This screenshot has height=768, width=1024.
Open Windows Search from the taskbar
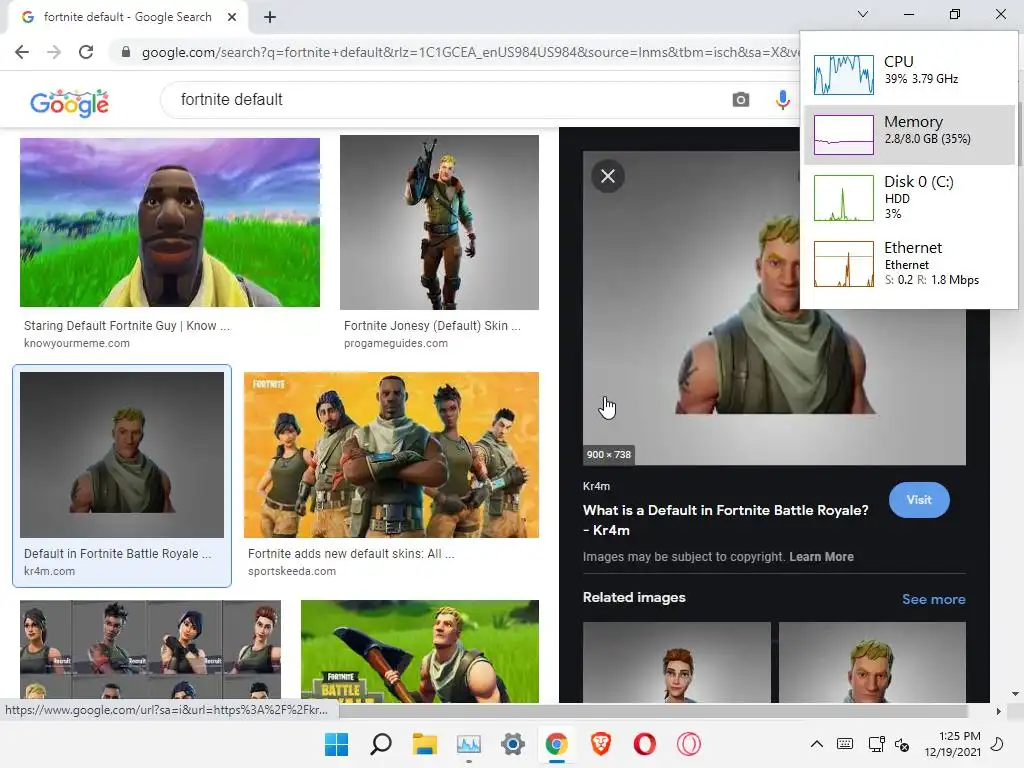381,744
